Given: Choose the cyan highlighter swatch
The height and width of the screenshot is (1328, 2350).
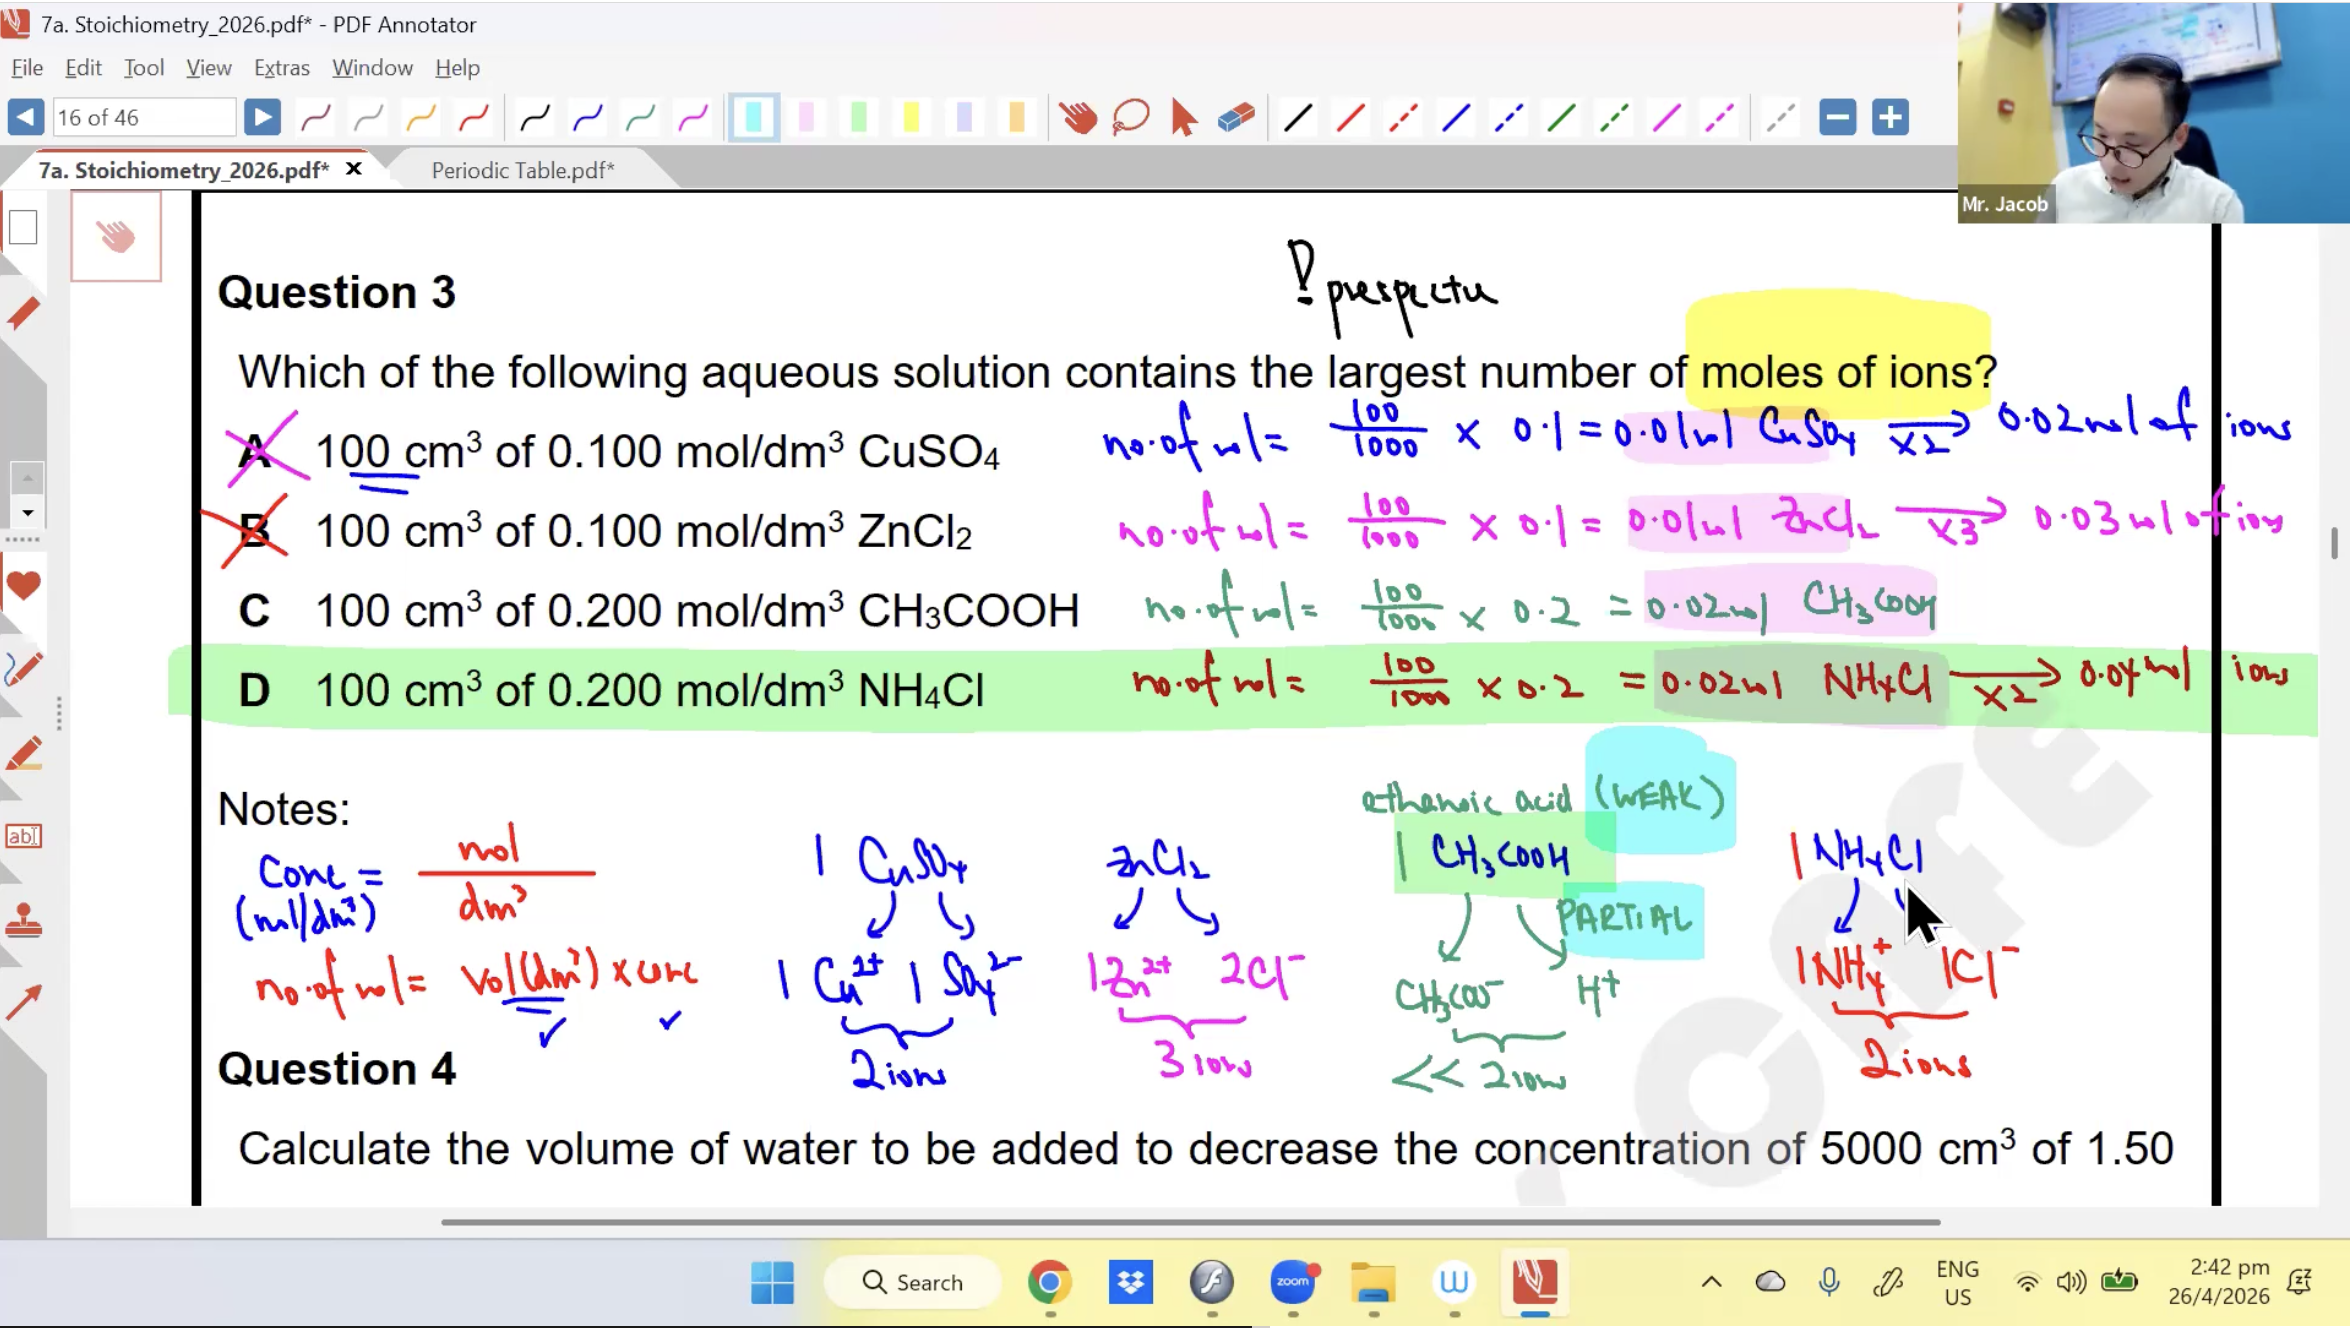Looking at the screenshot, I should click(754, 118).
